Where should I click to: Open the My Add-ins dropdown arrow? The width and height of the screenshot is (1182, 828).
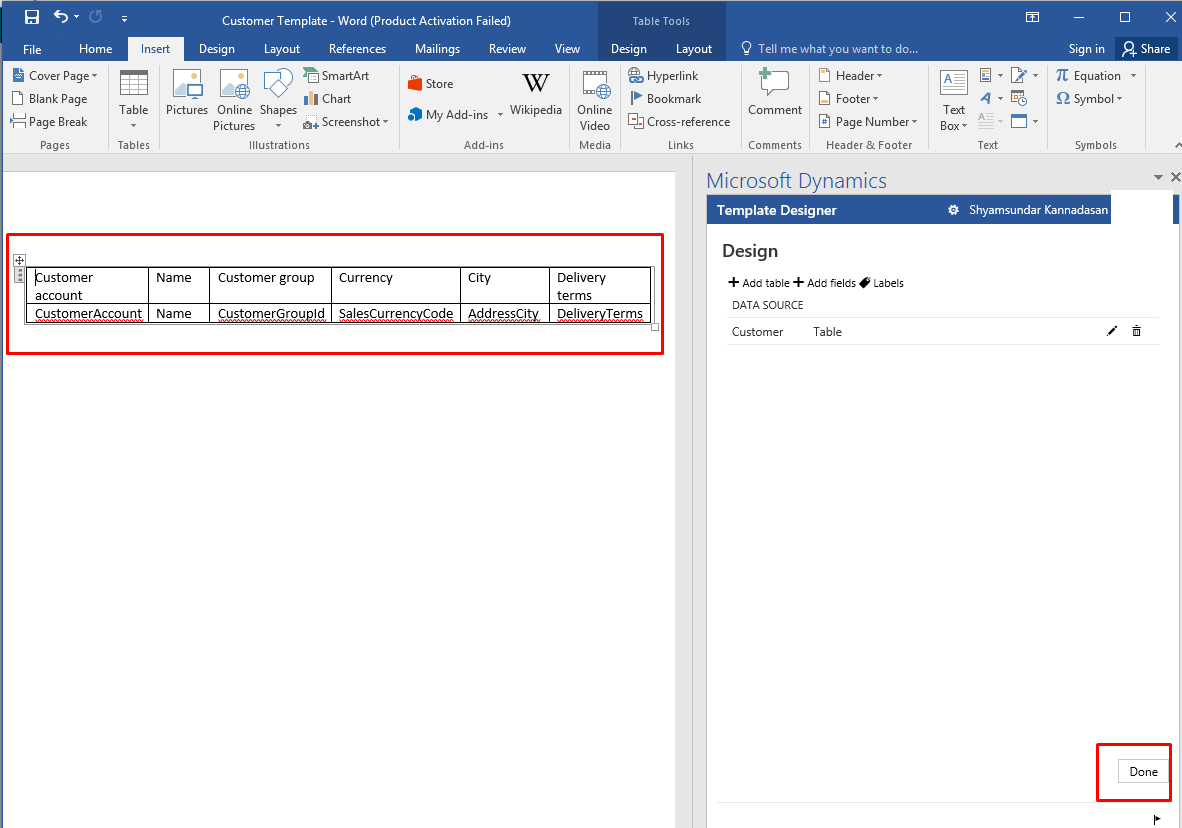[x=500, y=115]
